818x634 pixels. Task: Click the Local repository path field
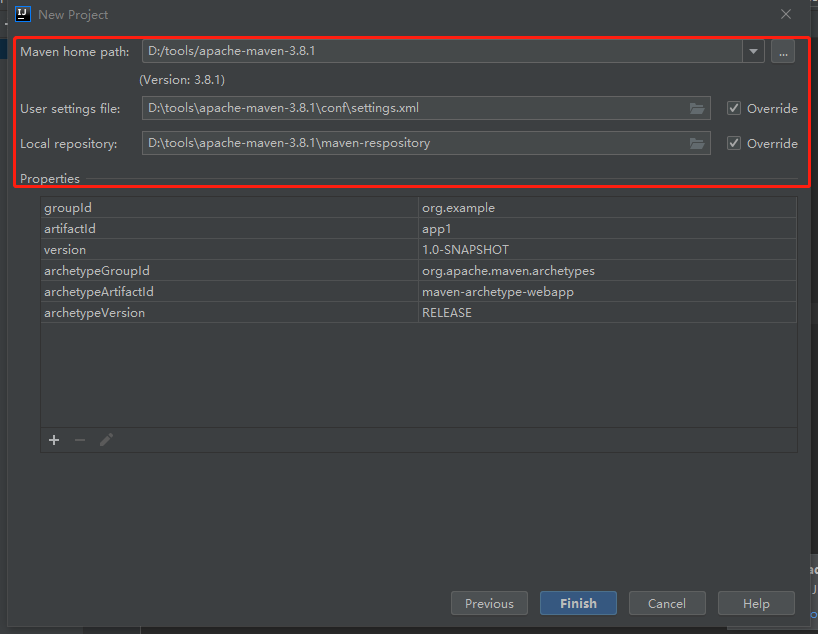[426, 143]
